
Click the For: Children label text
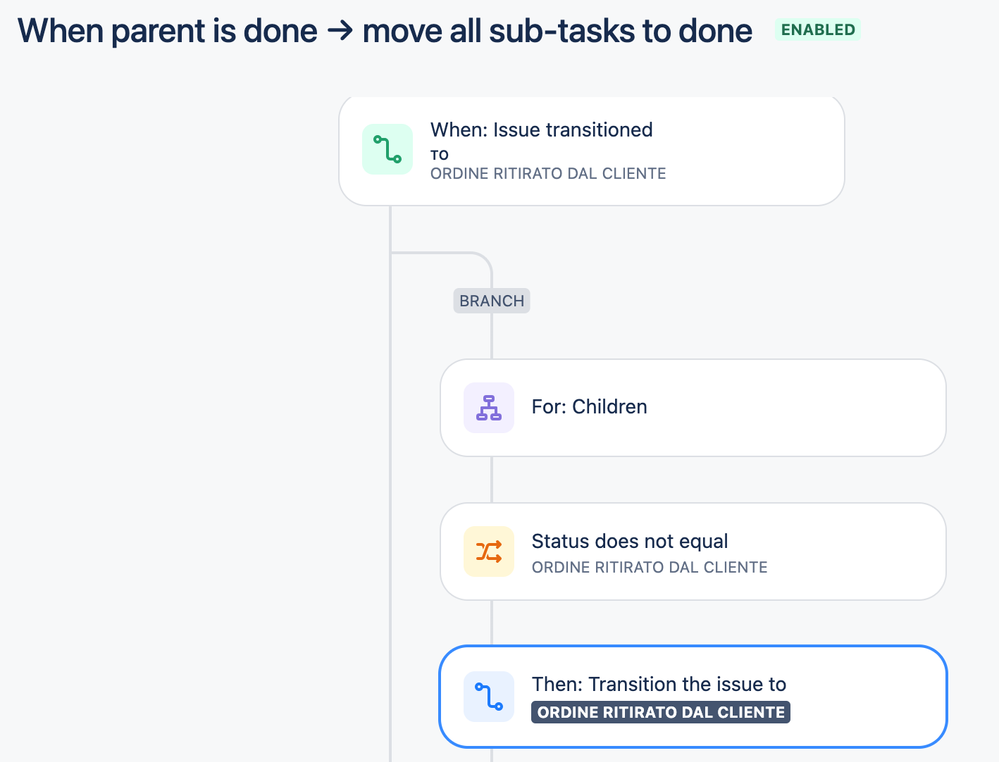589,406
